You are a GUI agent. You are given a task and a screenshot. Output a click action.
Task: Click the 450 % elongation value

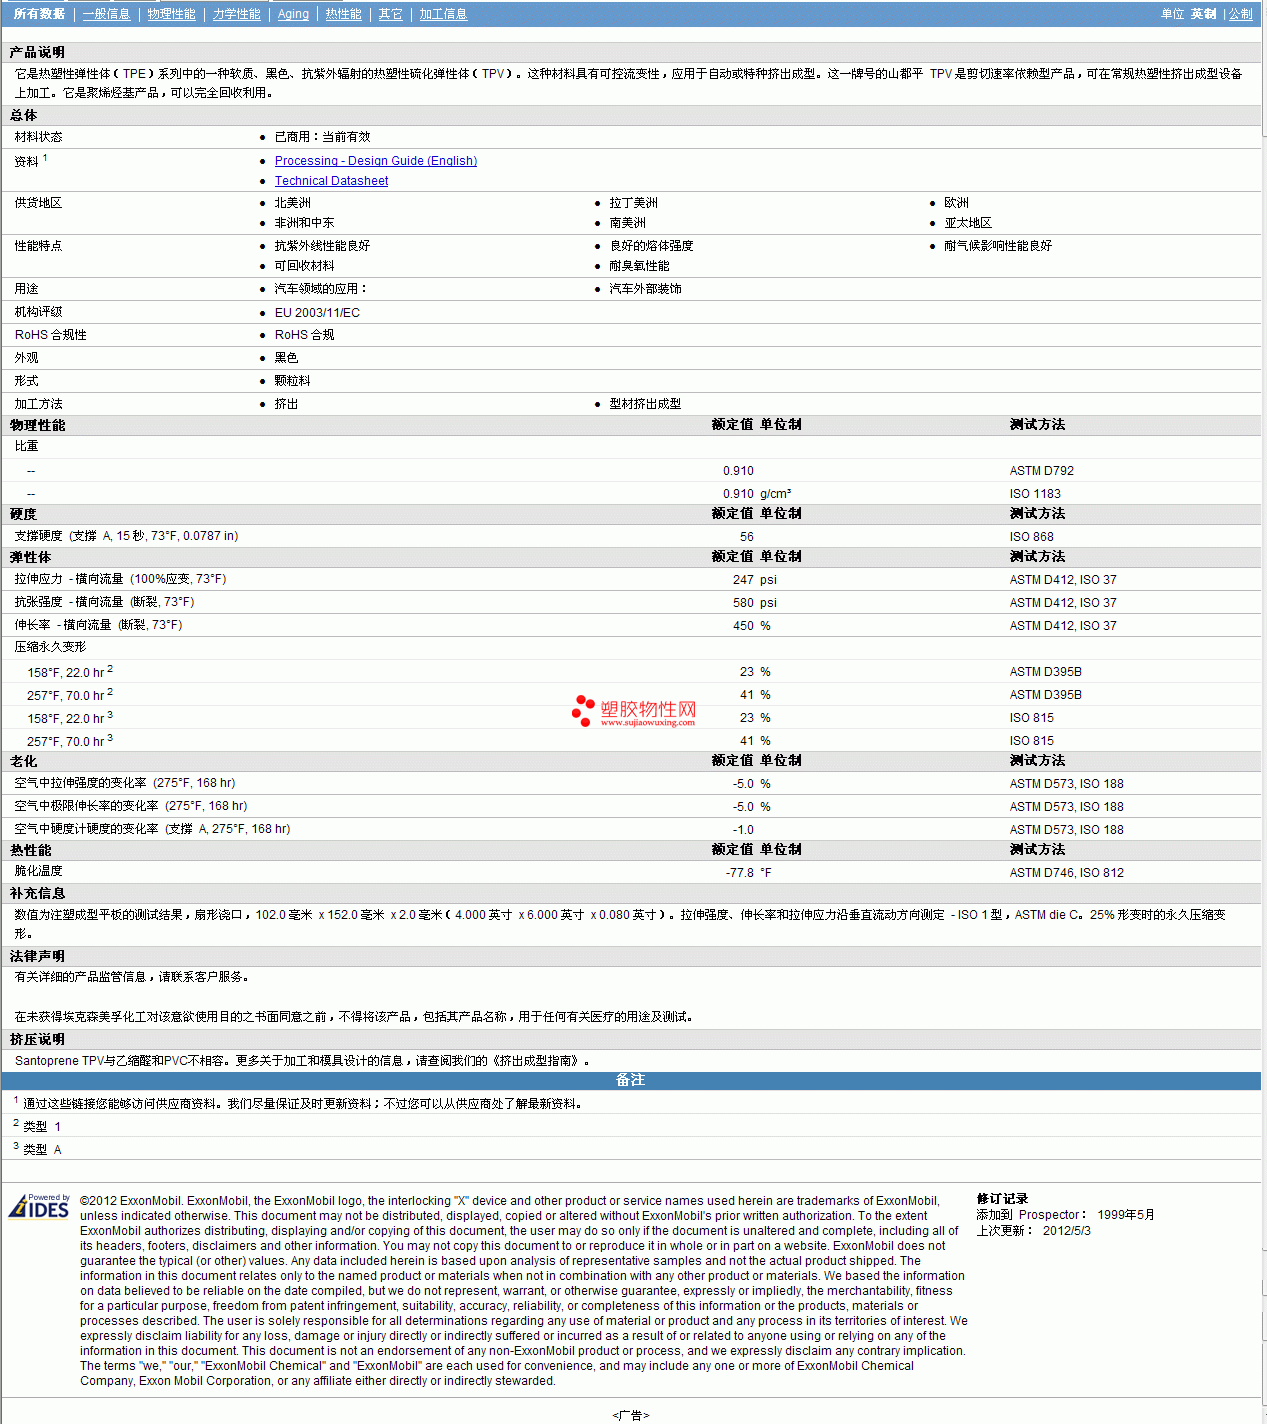[751, 626]
